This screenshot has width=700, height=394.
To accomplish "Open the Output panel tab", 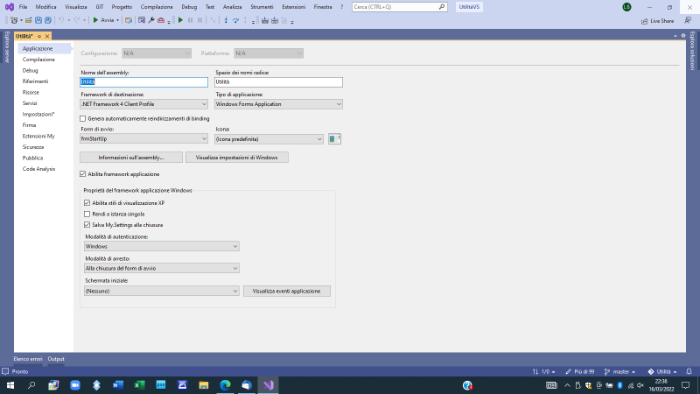I will point(56,359).
